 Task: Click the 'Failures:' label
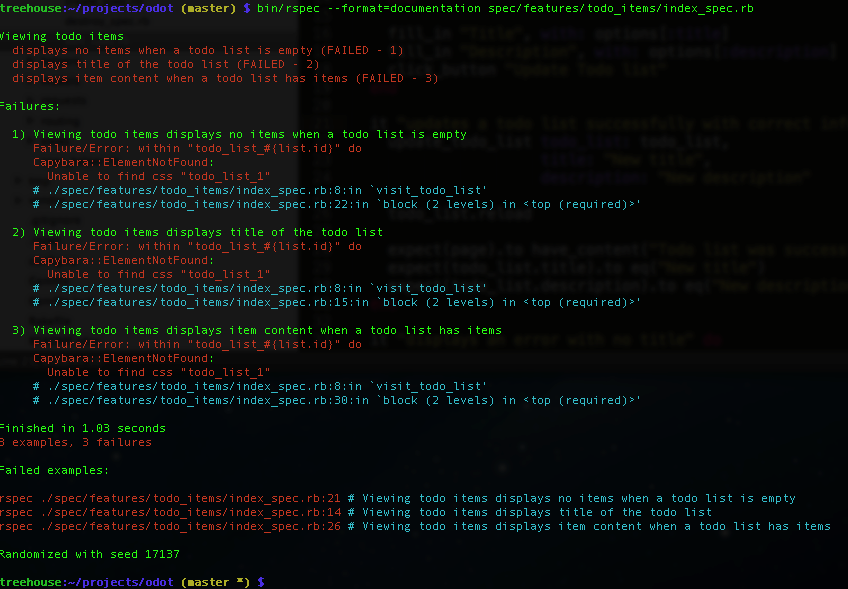point(30,106)
